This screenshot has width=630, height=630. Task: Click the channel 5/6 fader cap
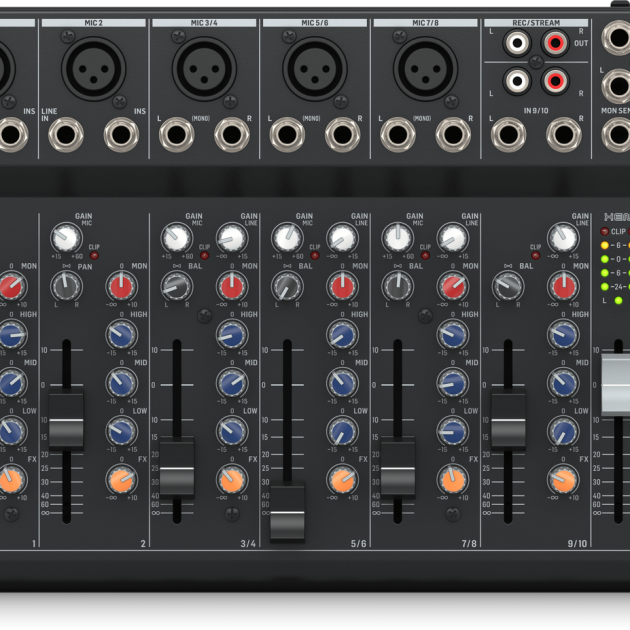[x=287, y=512]
